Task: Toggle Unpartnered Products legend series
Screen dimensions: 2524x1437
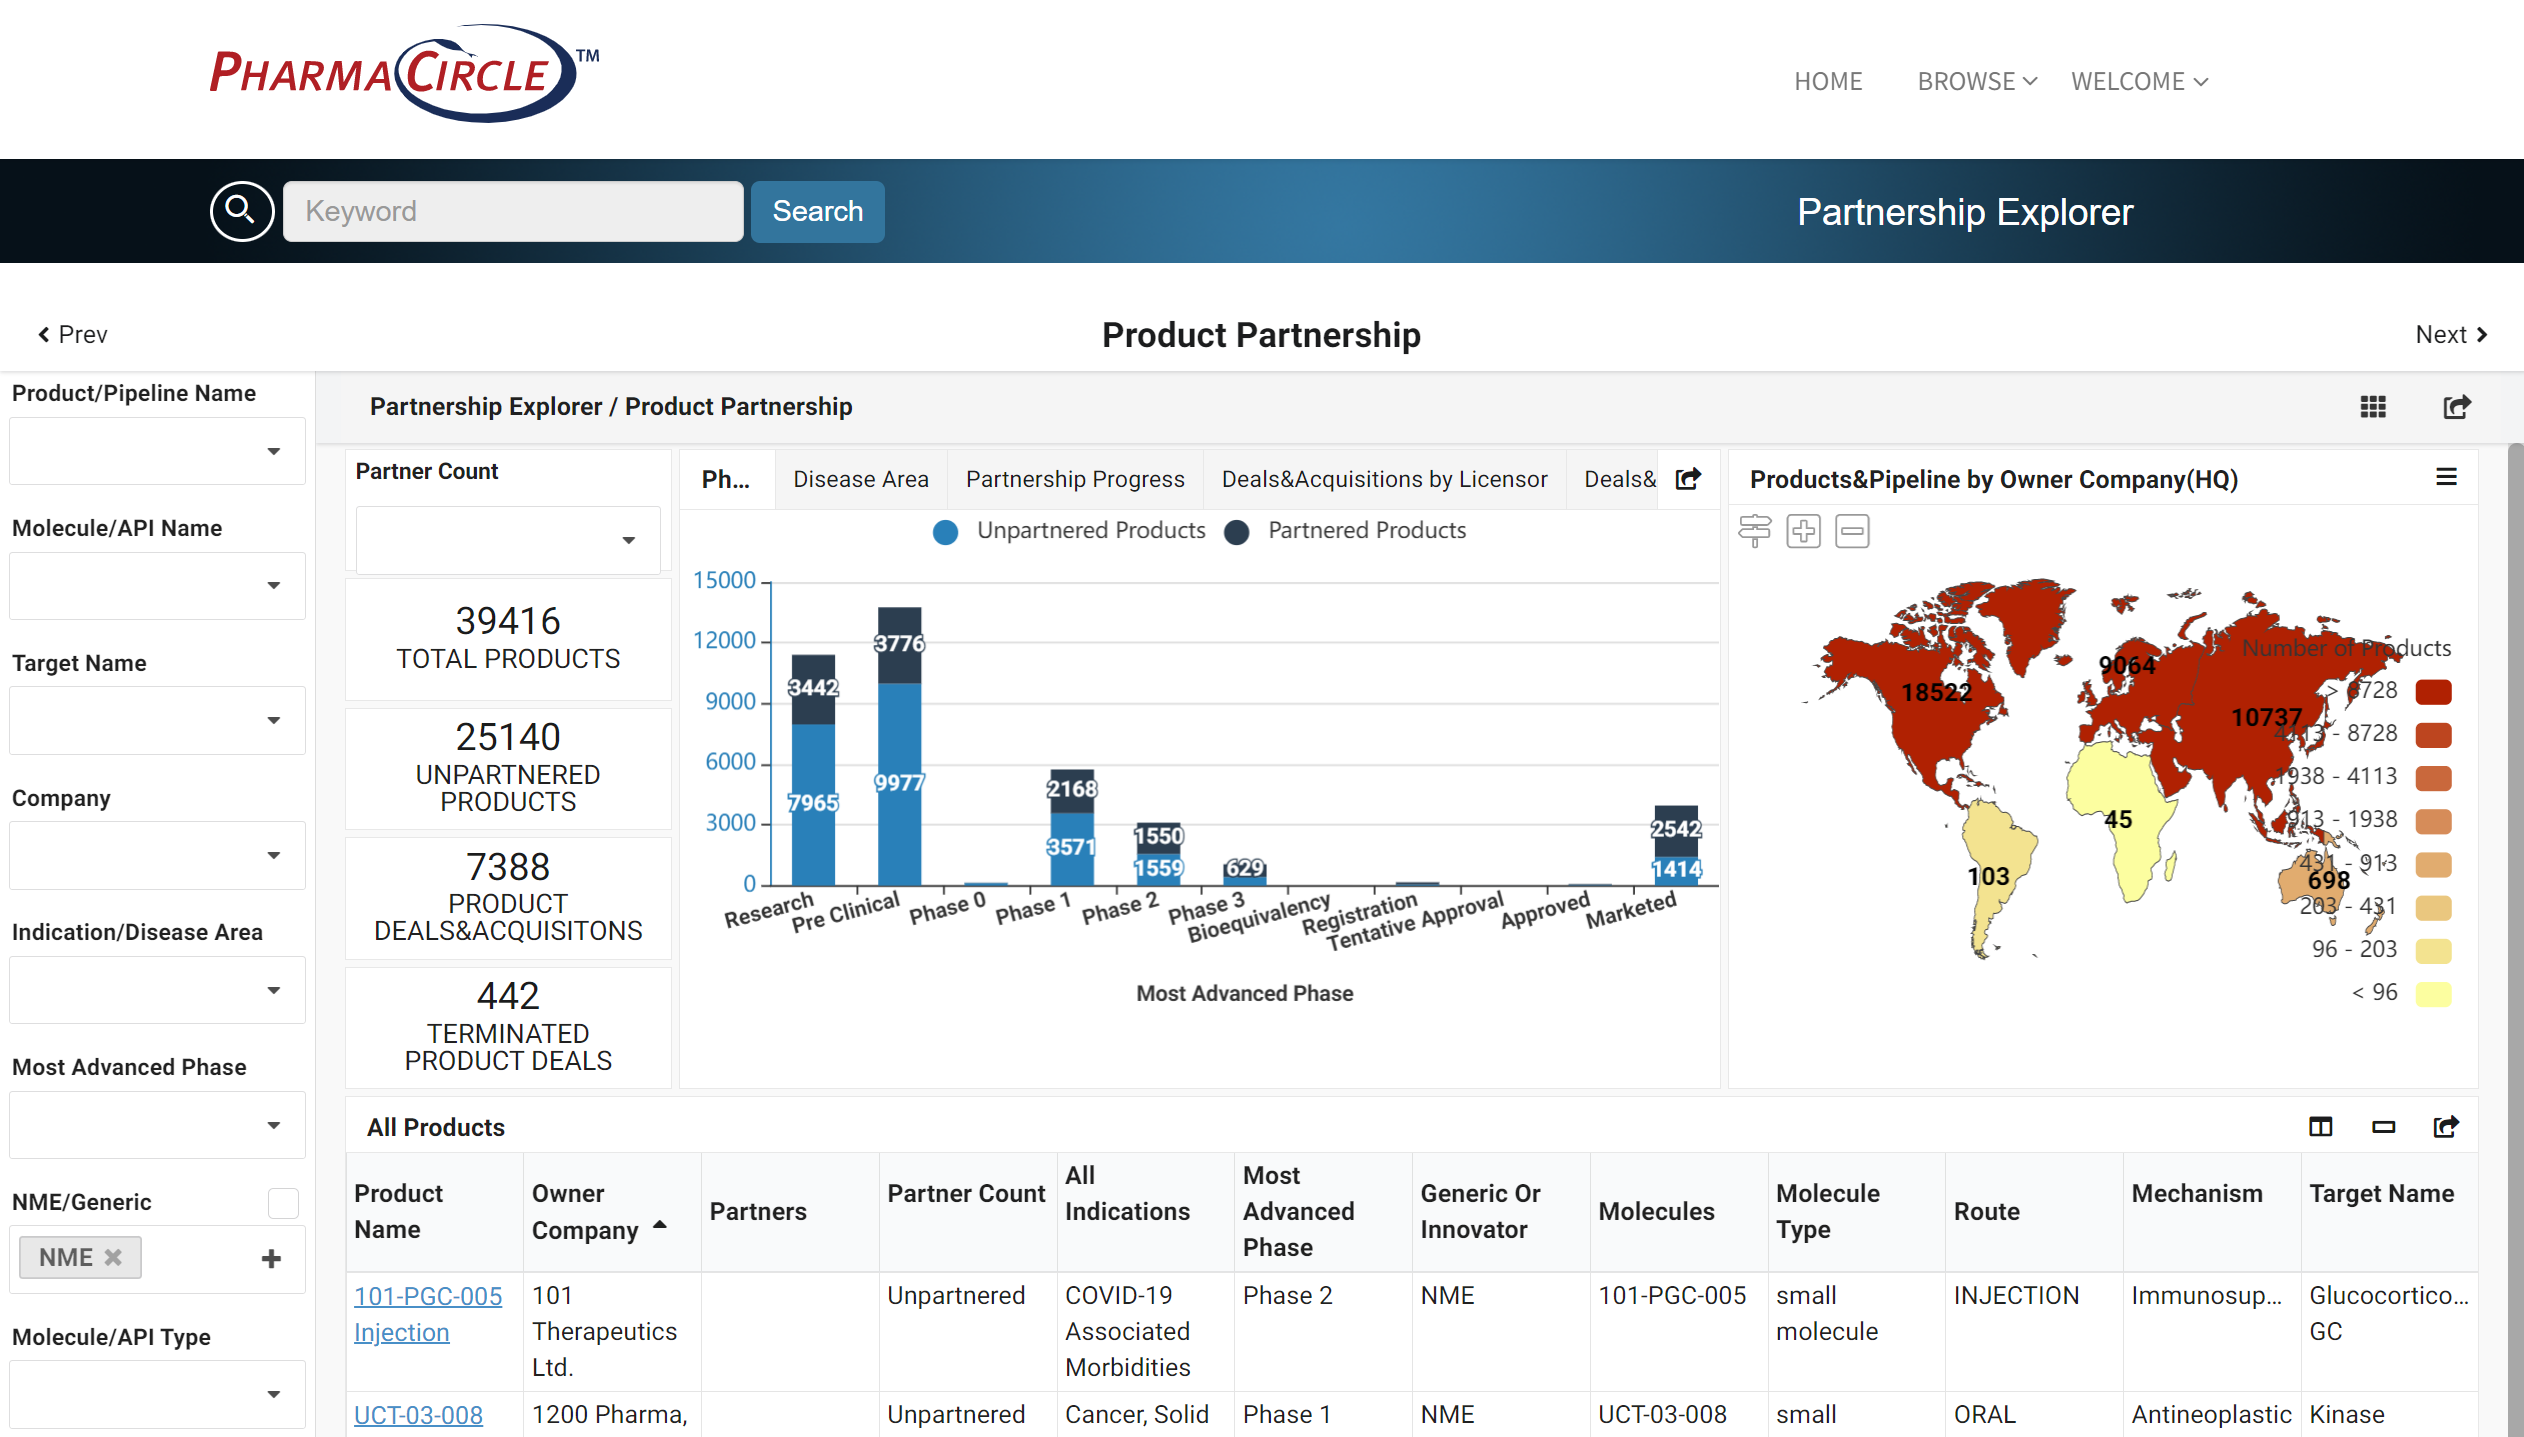Action: (1069, 531)
